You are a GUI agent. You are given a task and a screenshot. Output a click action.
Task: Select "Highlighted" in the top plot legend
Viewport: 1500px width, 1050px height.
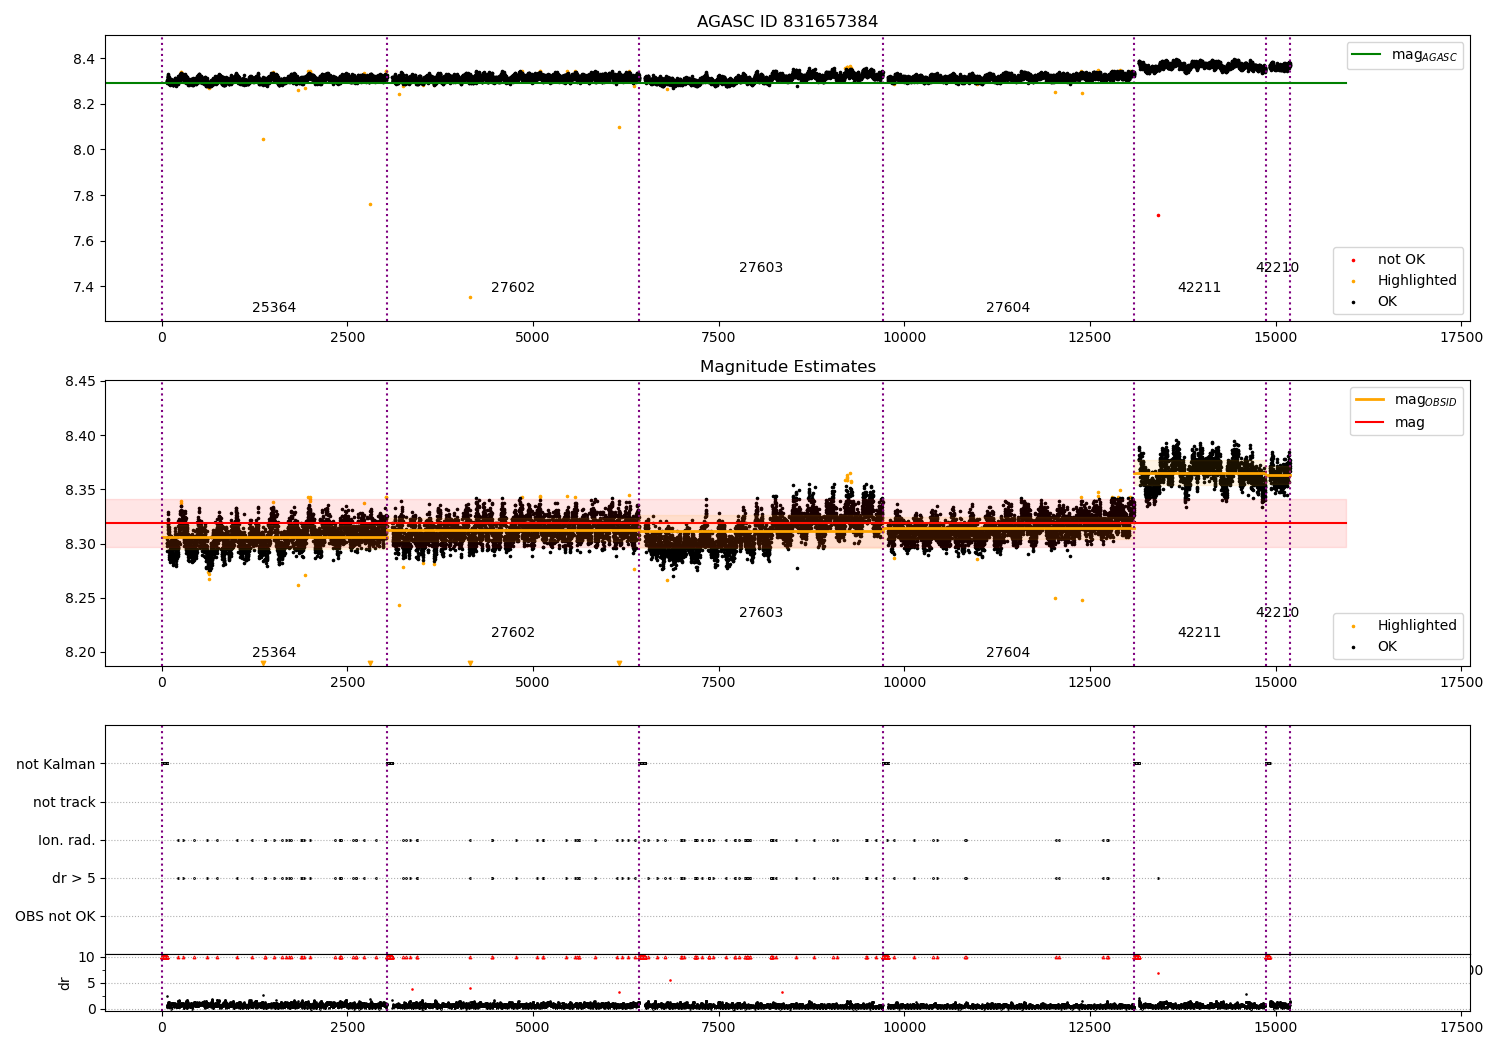1404,281
